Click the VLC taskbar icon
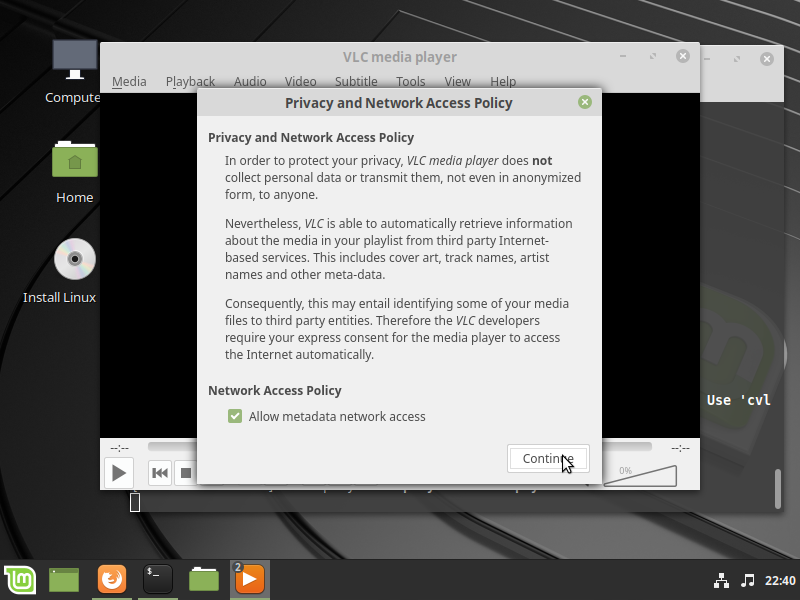 250,580
